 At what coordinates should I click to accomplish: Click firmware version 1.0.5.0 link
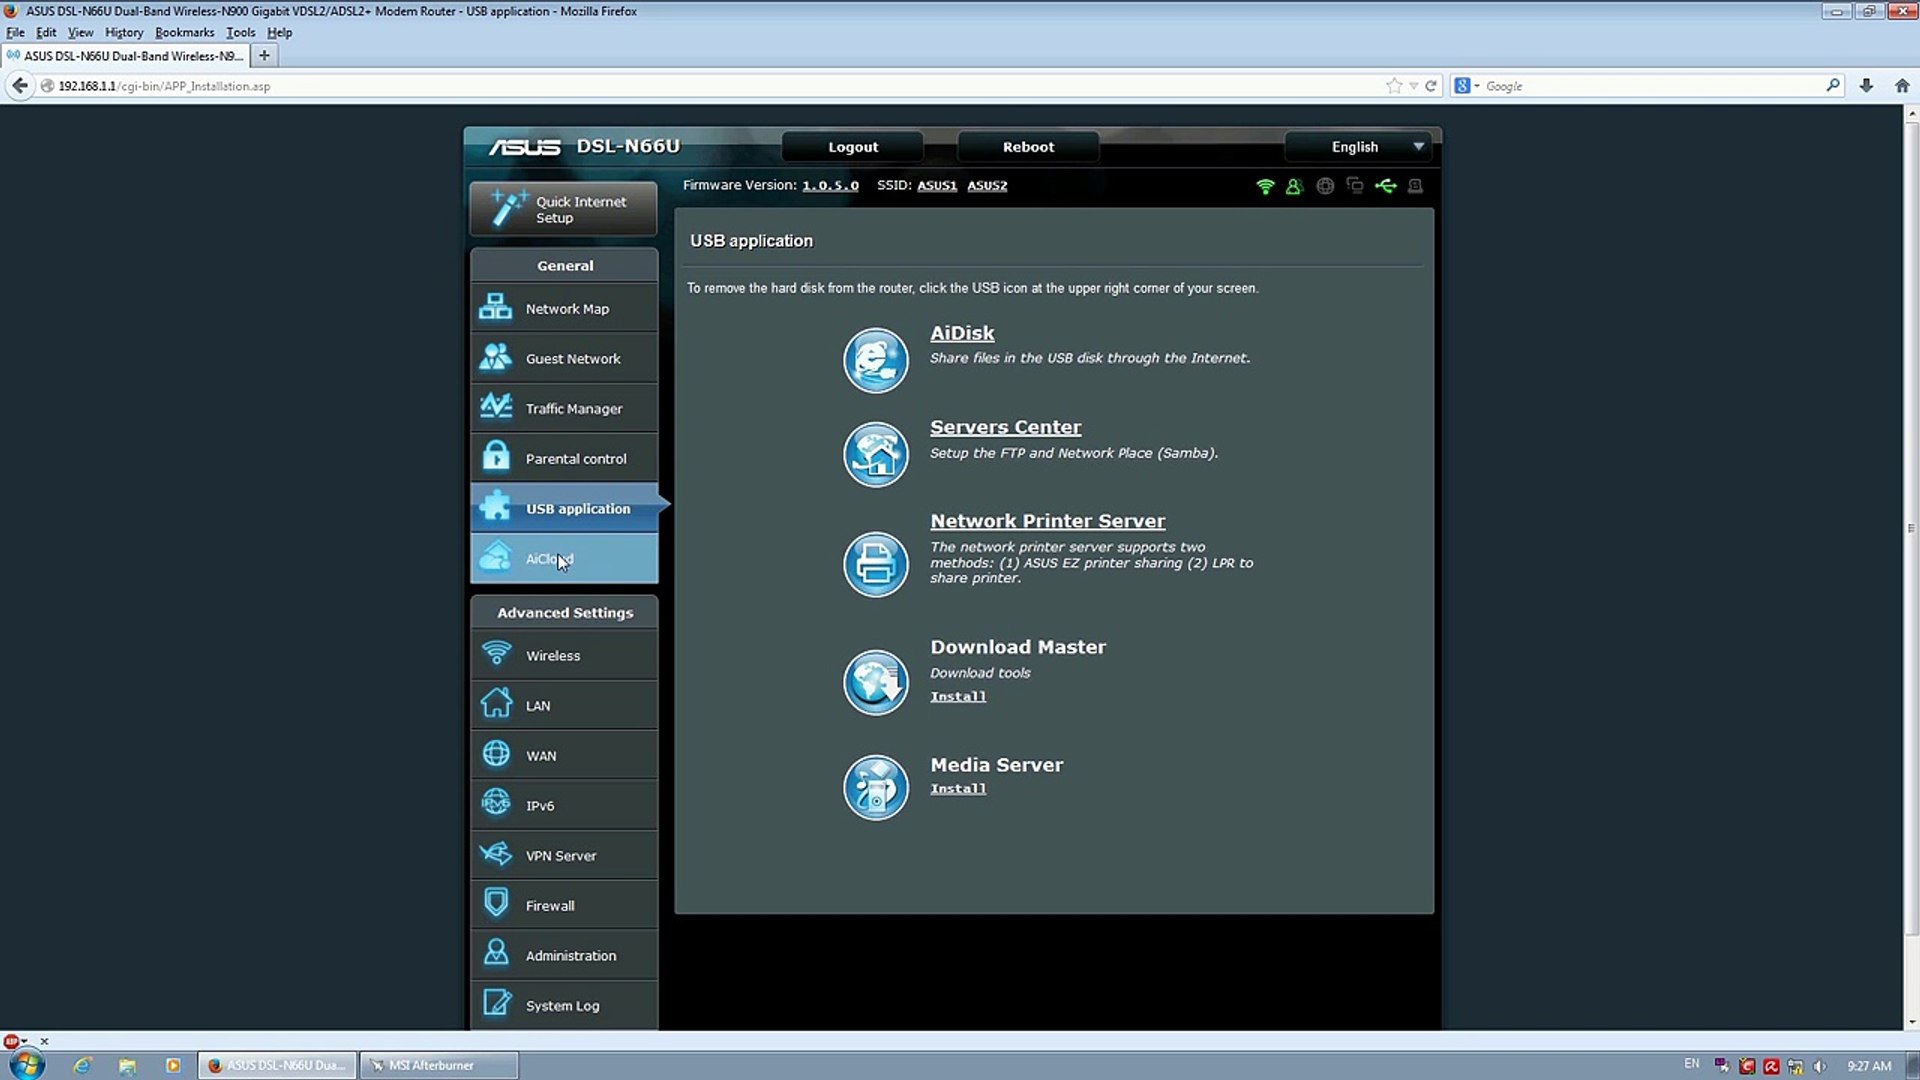tap(830, 186)
